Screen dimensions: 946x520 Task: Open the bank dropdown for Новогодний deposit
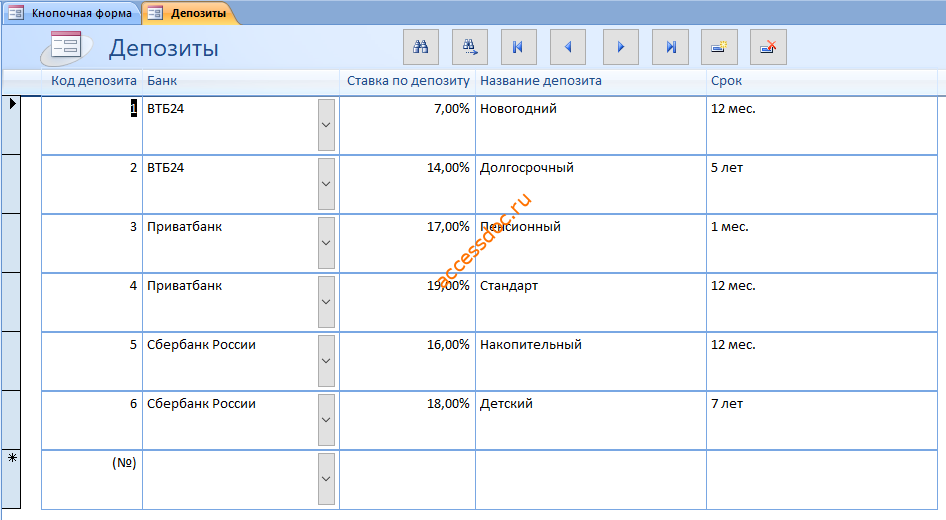326,125
